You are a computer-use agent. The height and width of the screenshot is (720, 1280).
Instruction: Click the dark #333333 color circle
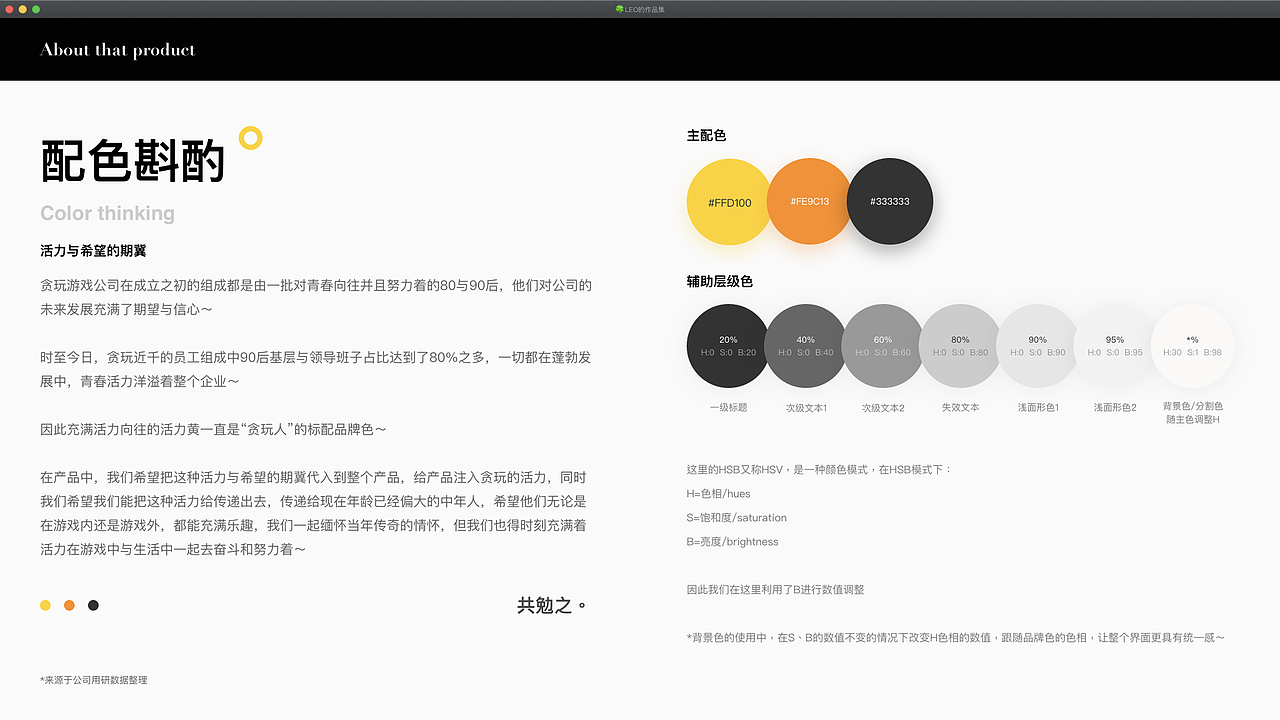pyautogui.click(x=890, y=201)
